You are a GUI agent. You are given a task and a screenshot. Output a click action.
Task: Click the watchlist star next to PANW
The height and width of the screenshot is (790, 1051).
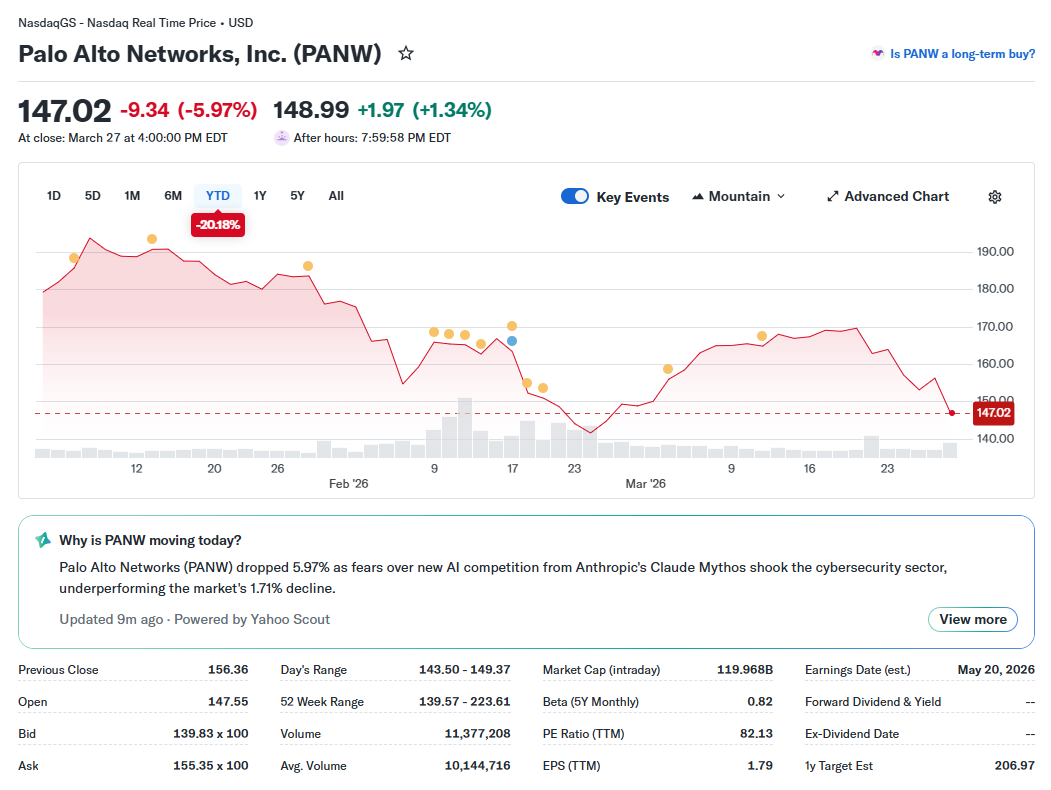pos(406,53)
